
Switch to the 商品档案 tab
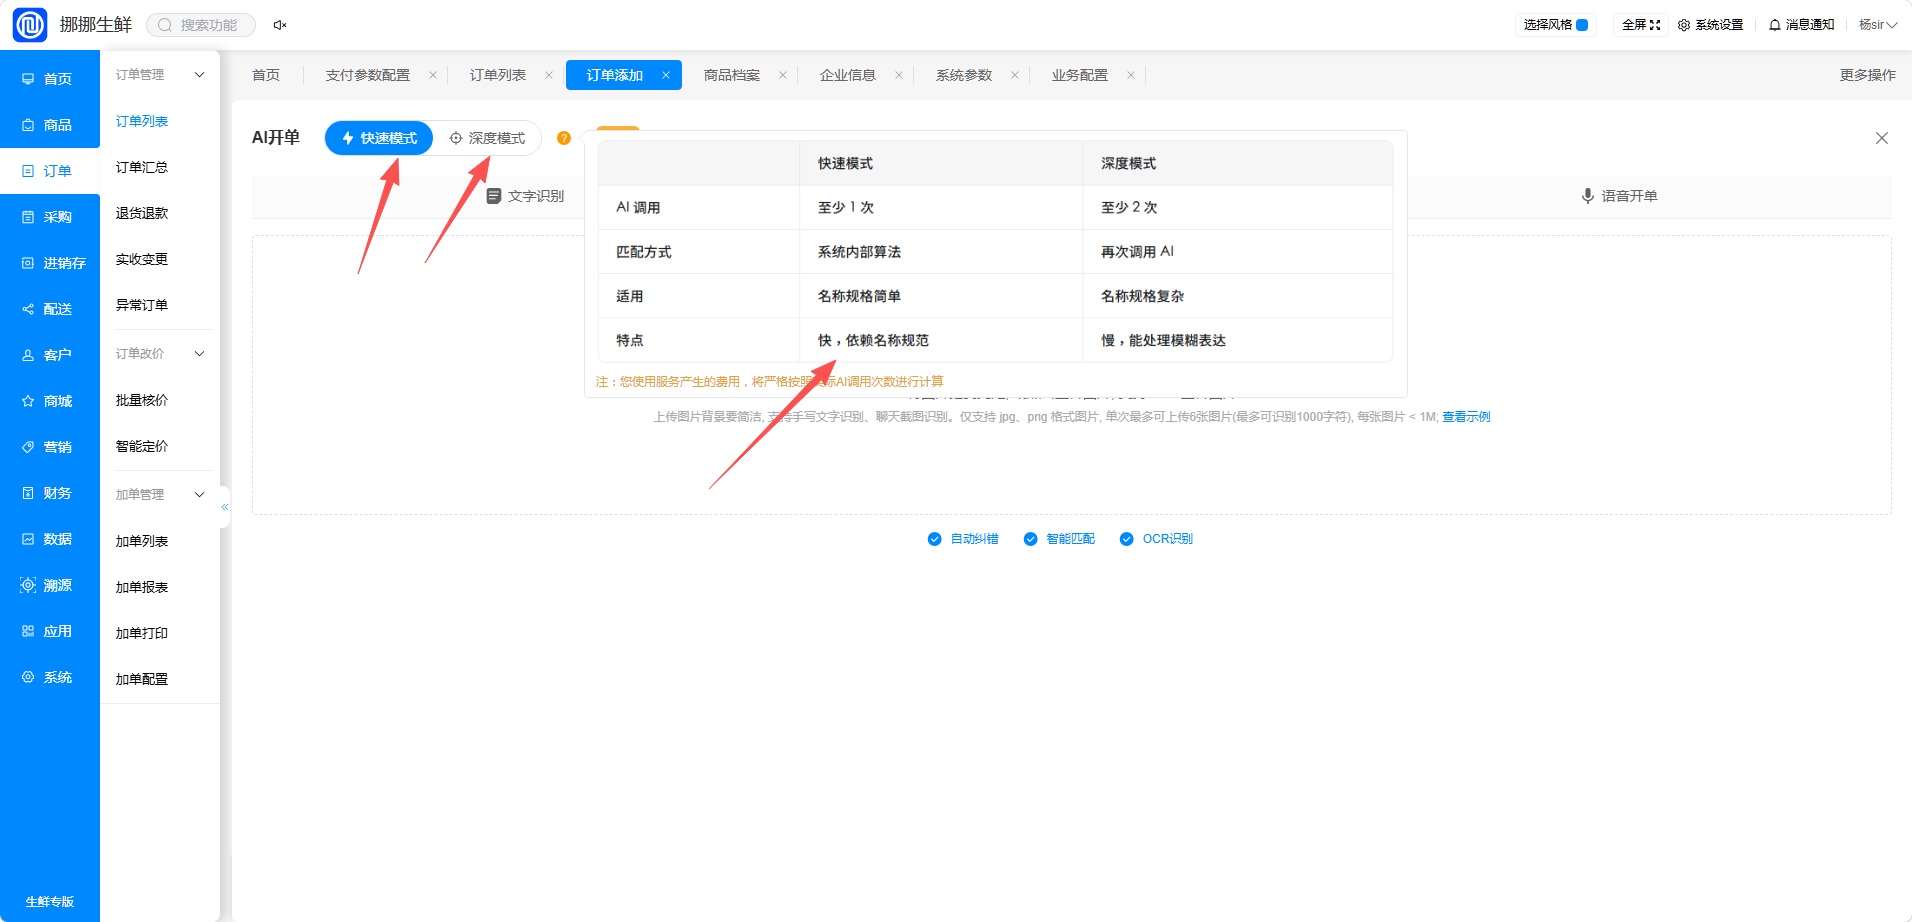732,75
